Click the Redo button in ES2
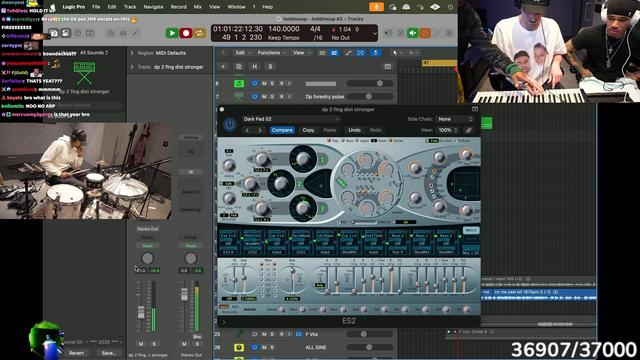 click(376, 130)
